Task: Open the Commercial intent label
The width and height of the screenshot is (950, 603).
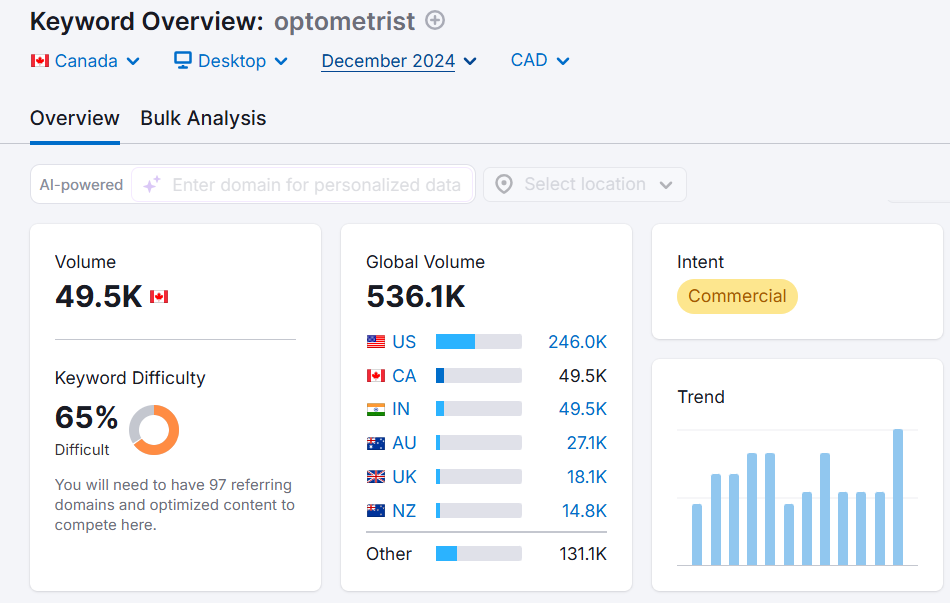Action: tap(737, 296)
